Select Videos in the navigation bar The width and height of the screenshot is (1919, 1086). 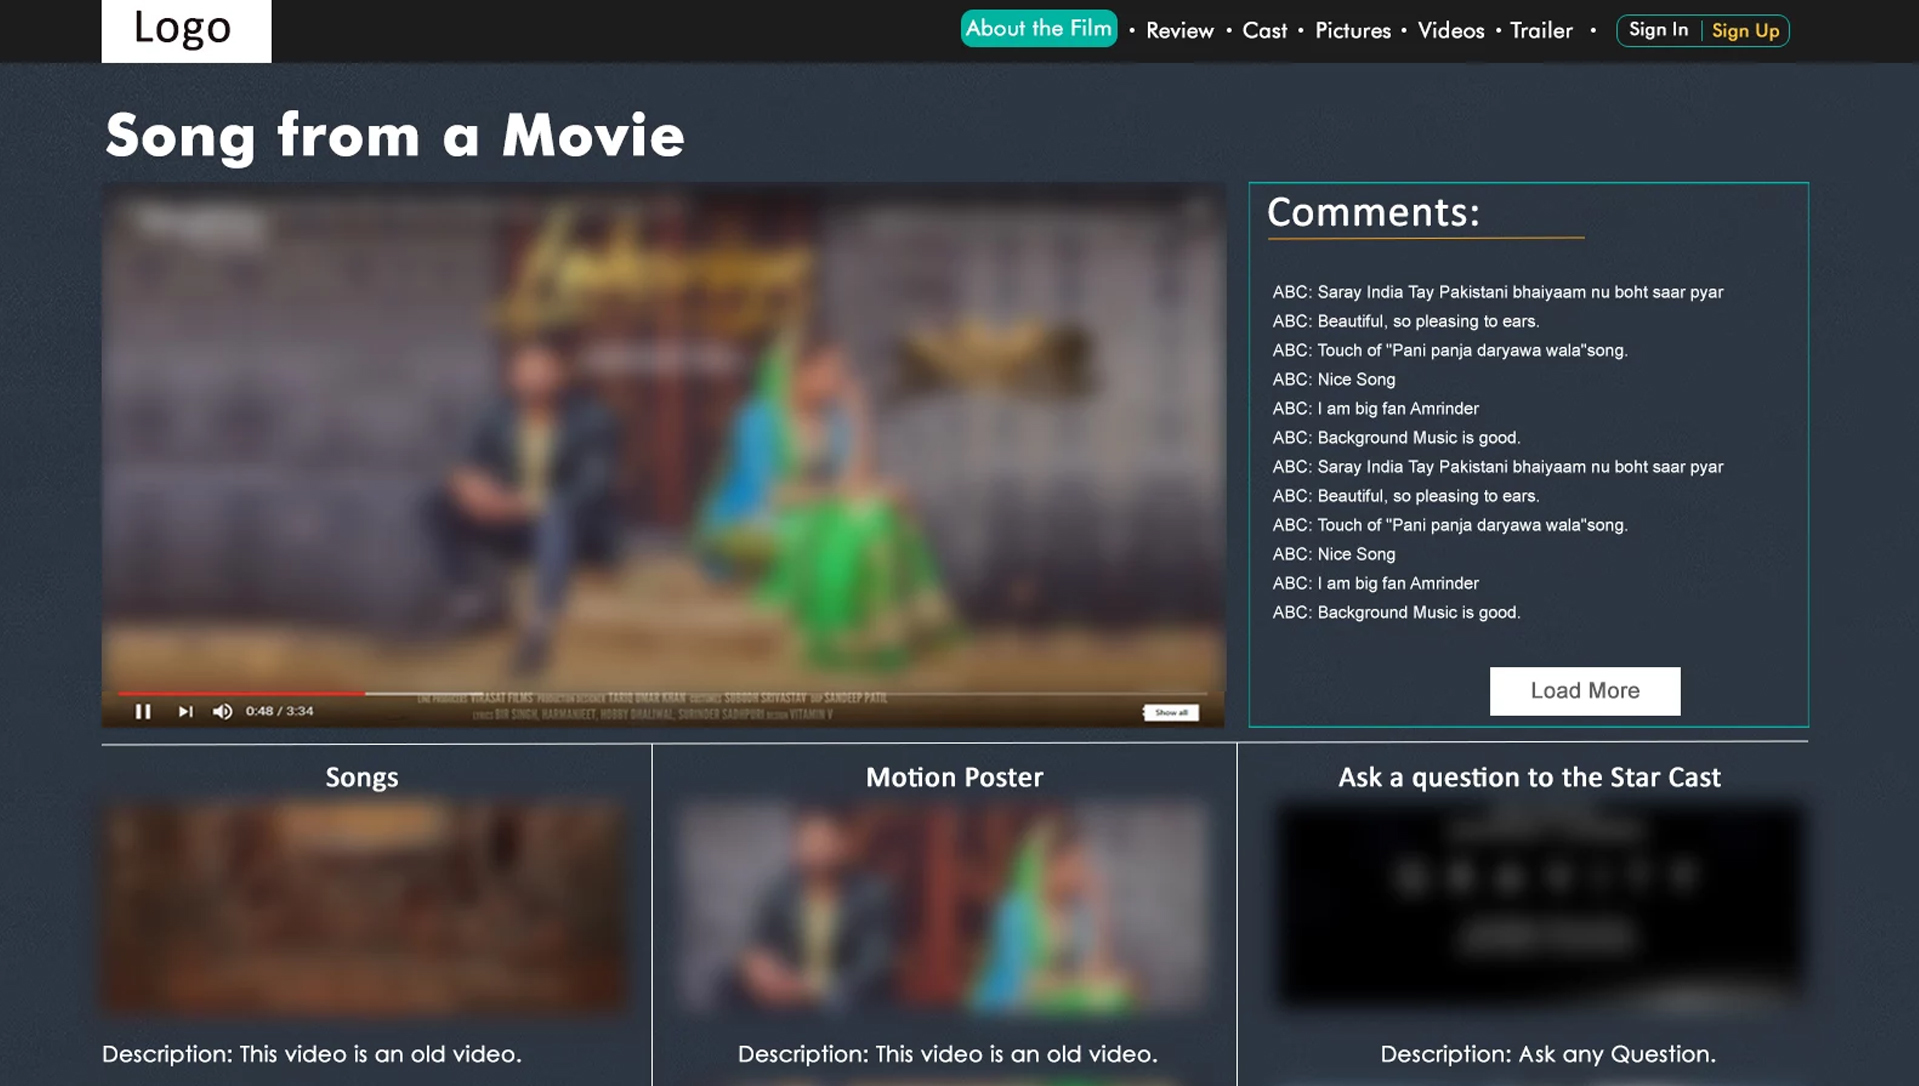pos(1450,31)
